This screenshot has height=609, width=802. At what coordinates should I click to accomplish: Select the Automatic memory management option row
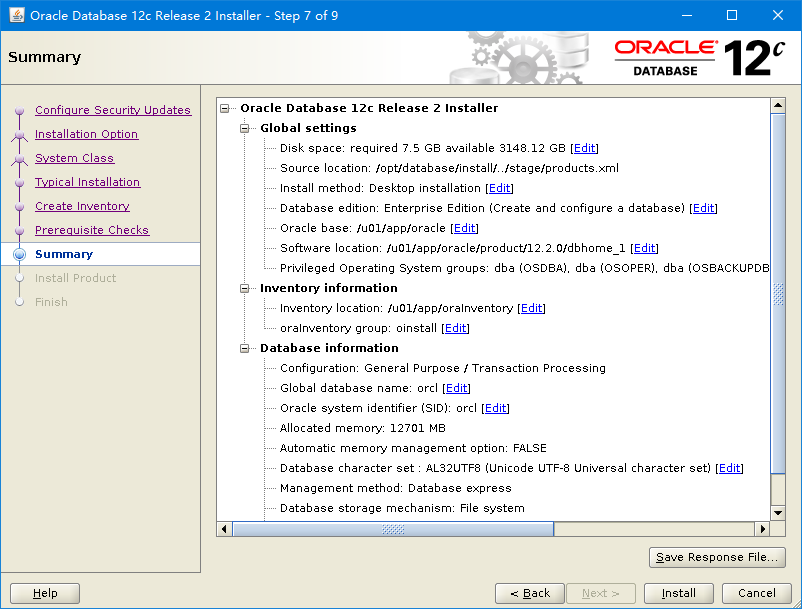[x=413, y=448]
